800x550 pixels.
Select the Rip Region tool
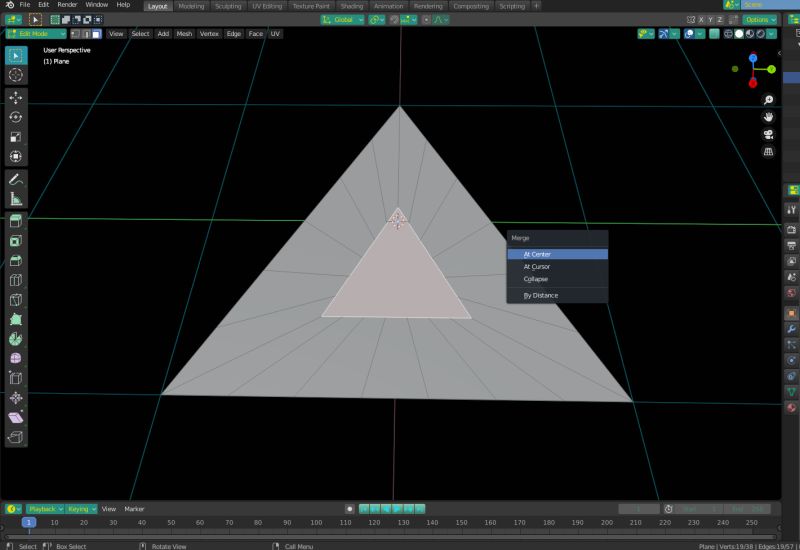[x=16, y=437]
